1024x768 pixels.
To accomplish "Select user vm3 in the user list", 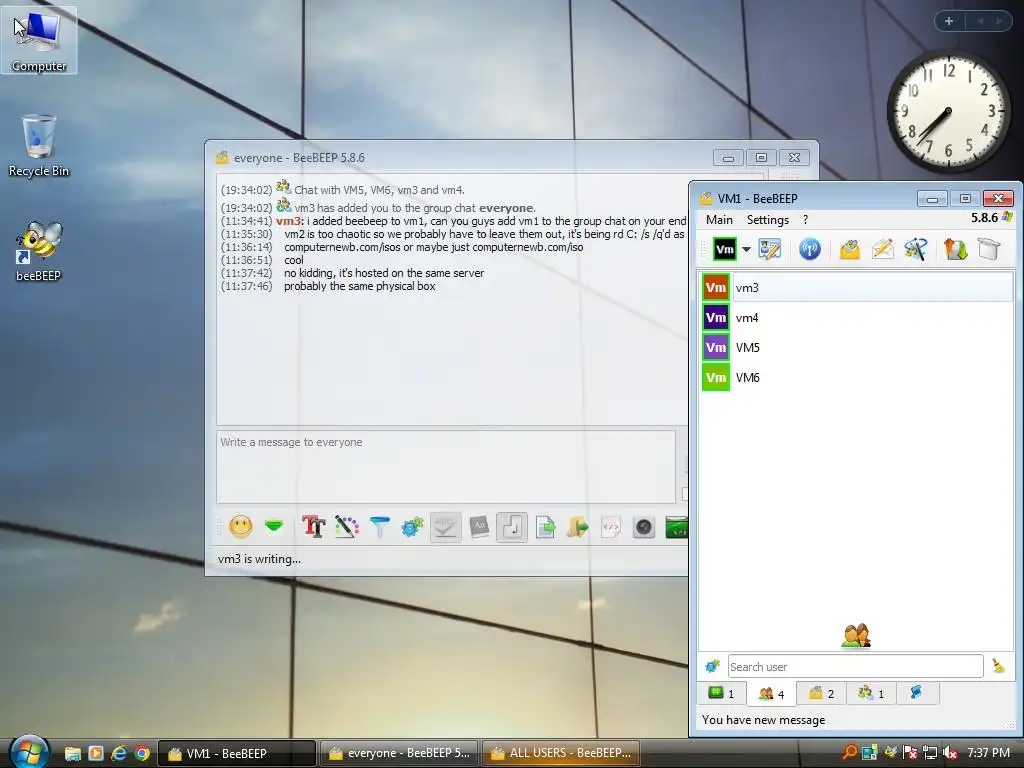I will [x=857, y=287].
